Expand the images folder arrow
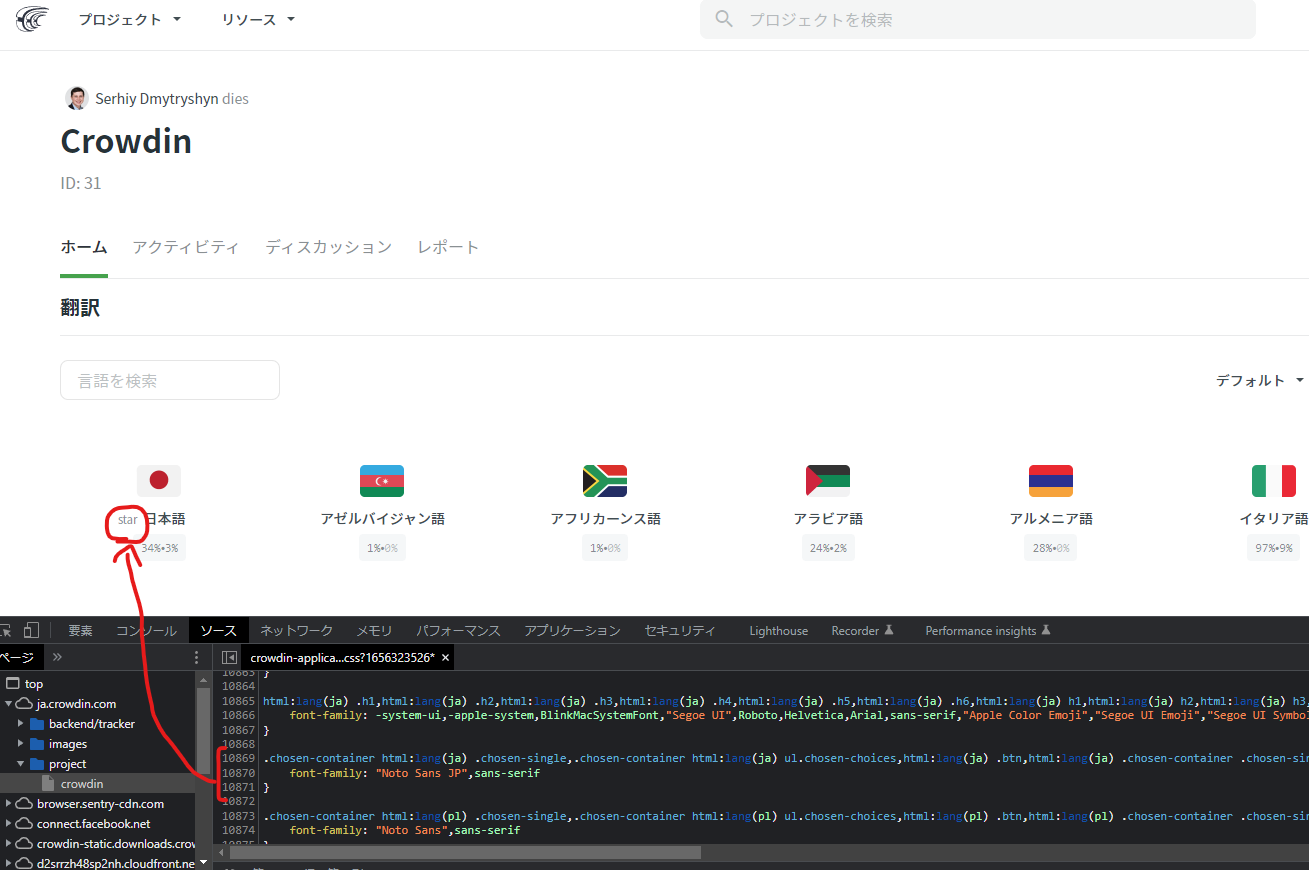 21,744
